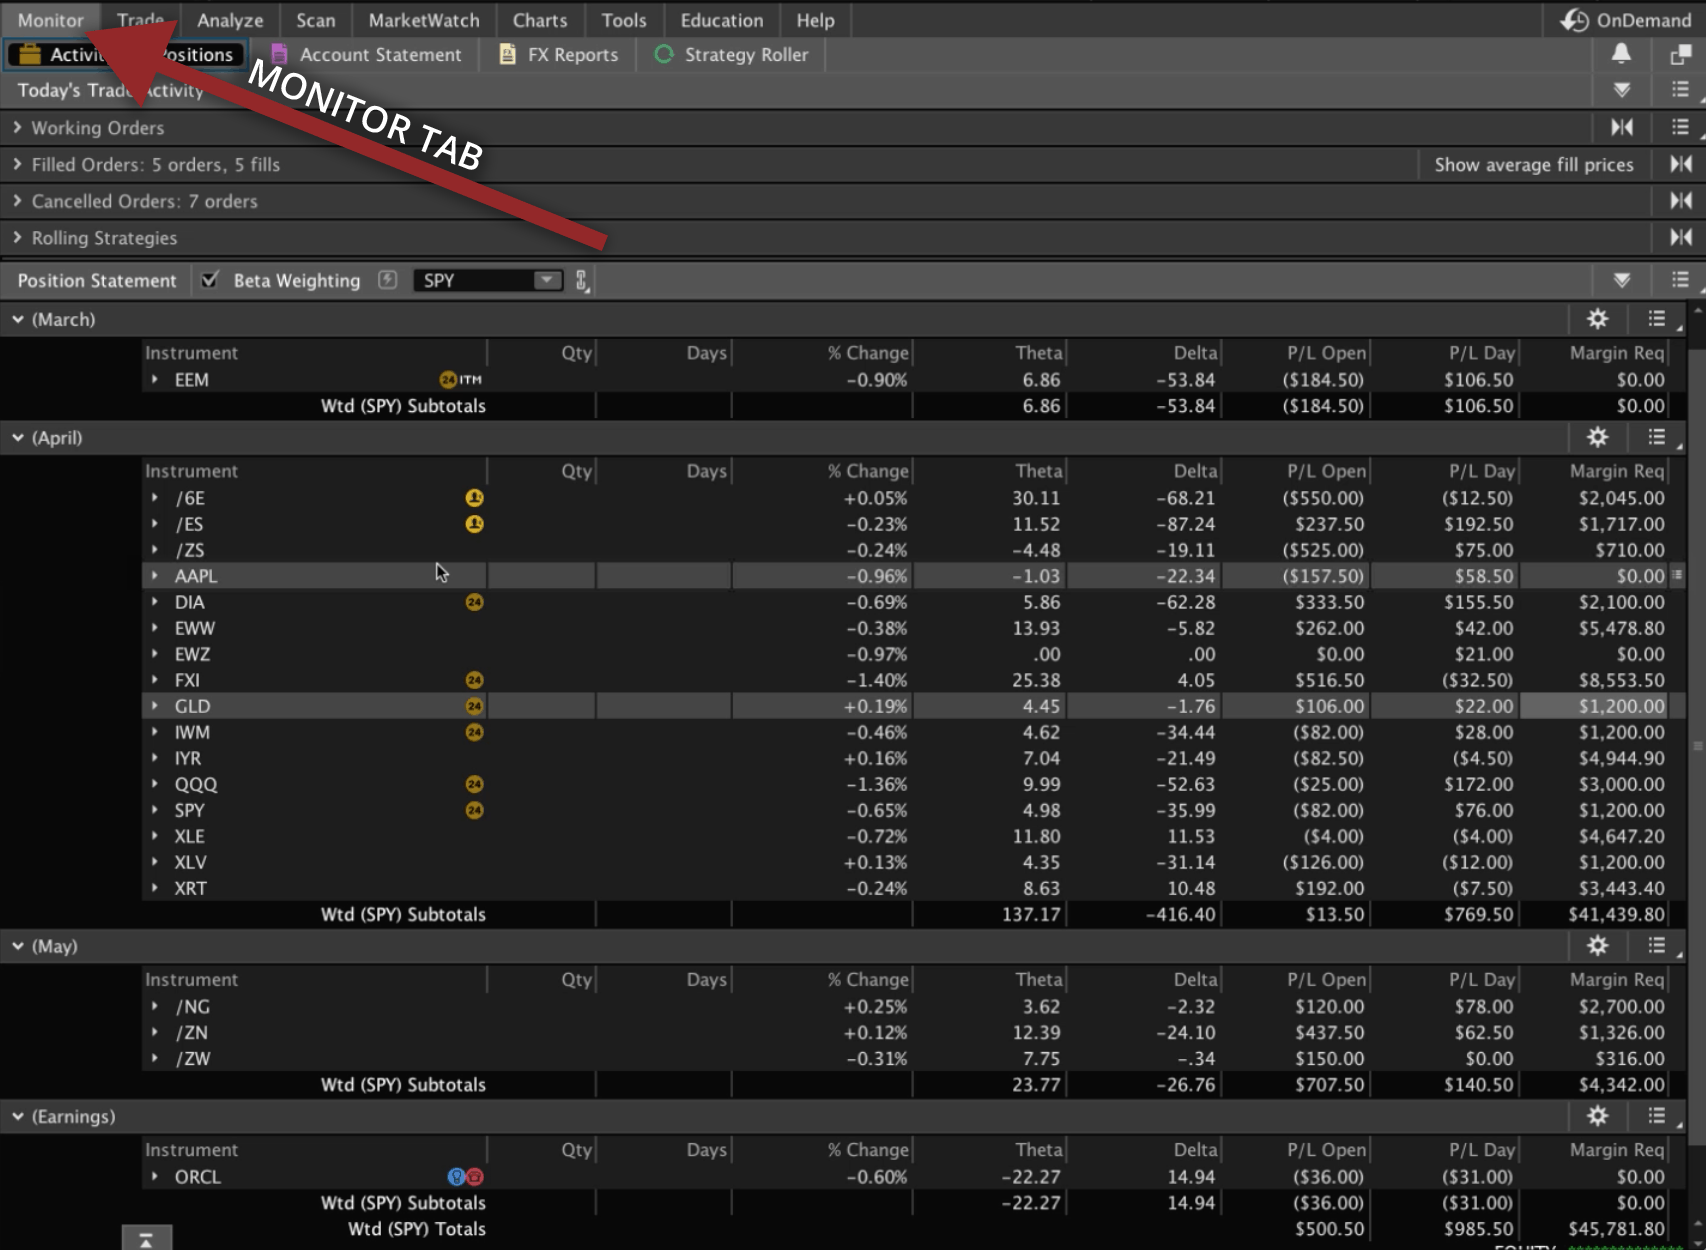
Task: Click the symbol link icon beside SPY dropdown
Action: click(x=581, y=281)
